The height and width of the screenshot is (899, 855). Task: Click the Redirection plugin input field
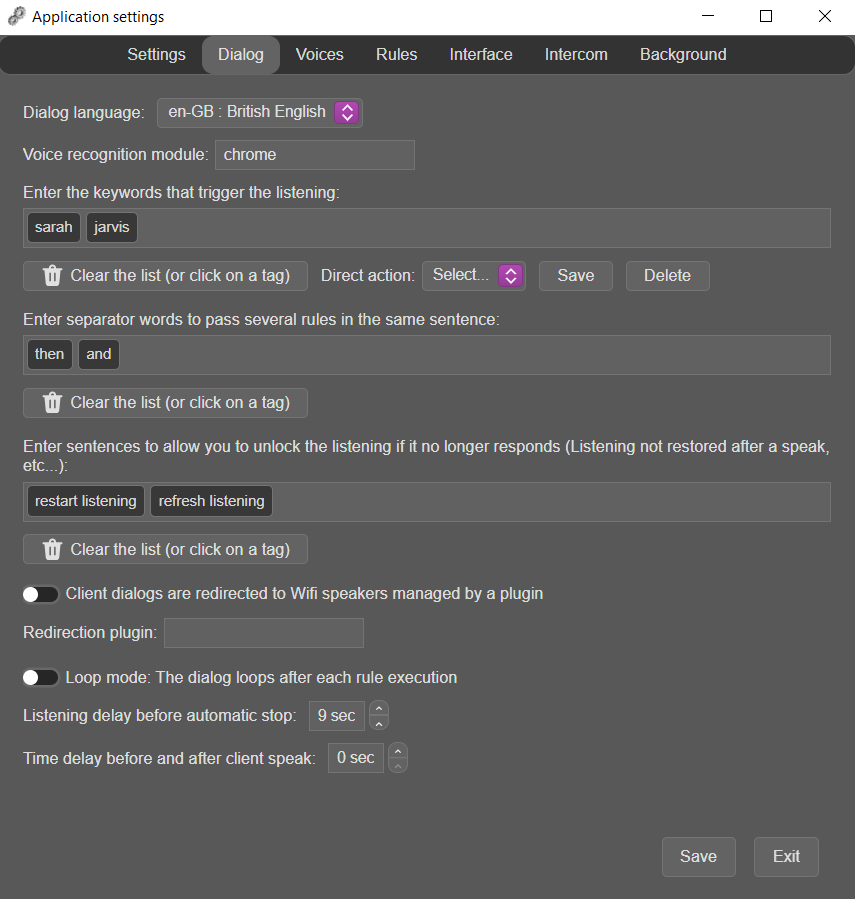click(x=264, y=633)
